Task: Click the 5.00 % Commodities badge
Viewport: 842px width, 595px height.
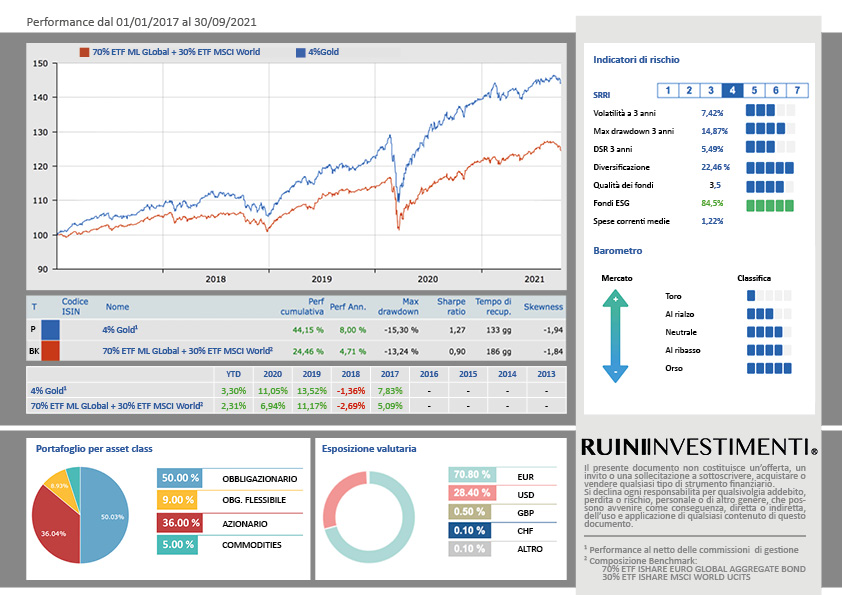Action: (x=177, y=545)
